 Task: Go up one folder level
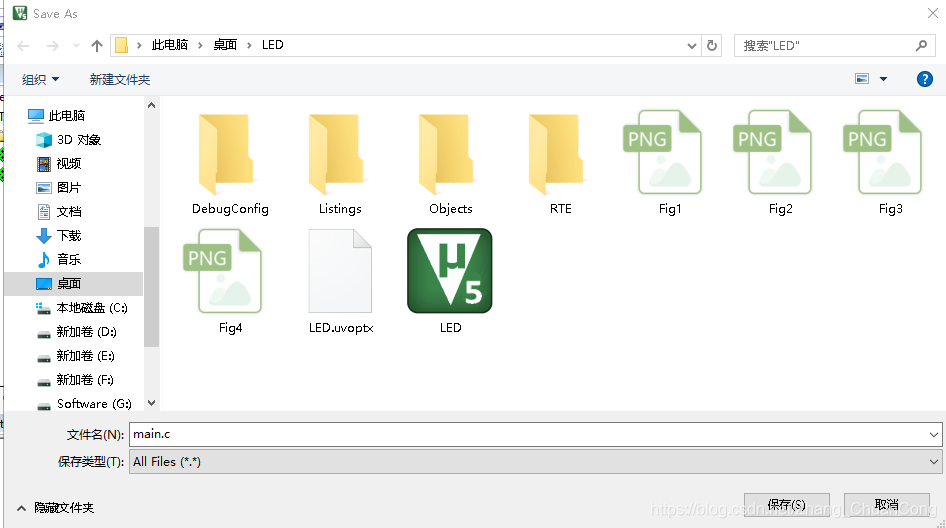pos(97,46)
